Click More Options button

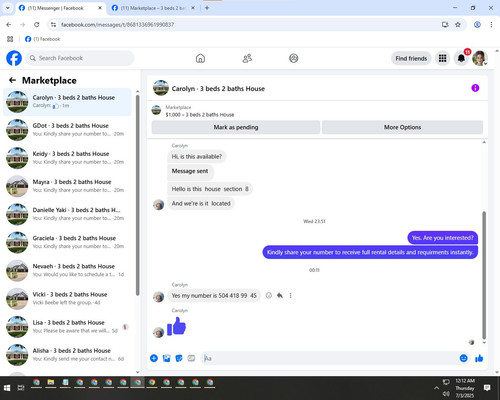coord(402,127)
